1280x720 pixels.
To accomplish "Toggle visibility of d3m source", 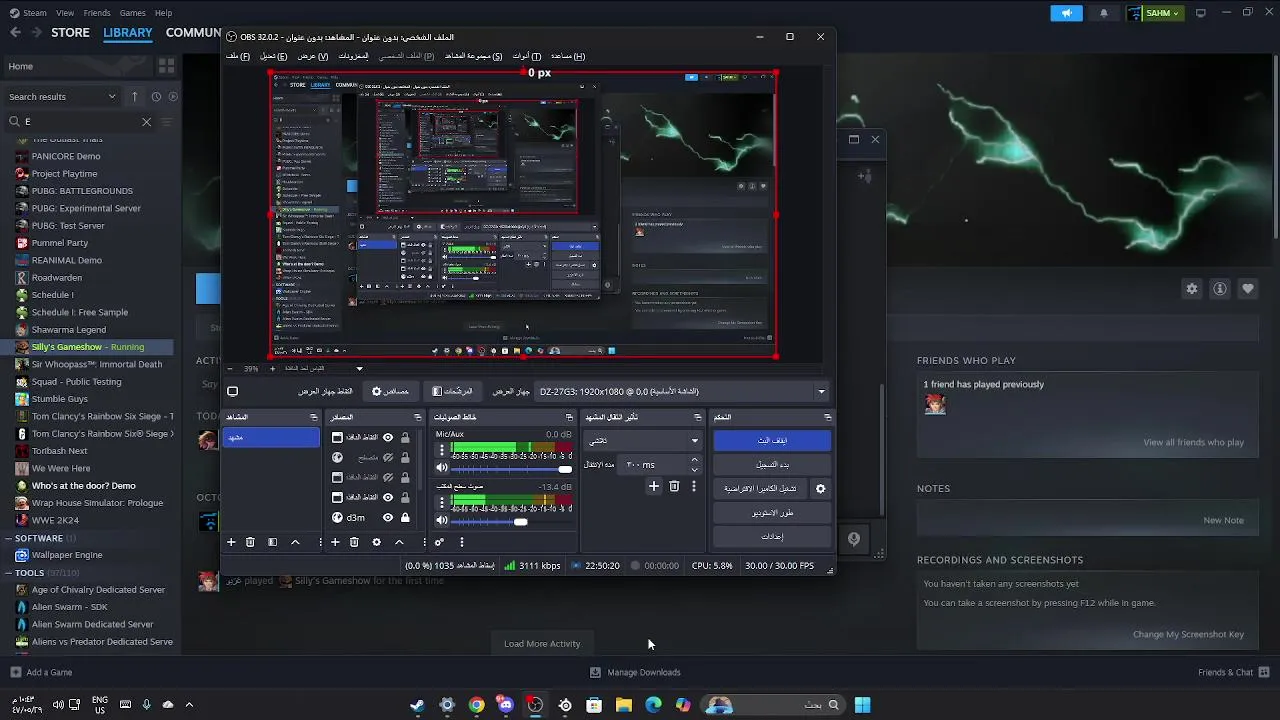I will tap(388, 518).
